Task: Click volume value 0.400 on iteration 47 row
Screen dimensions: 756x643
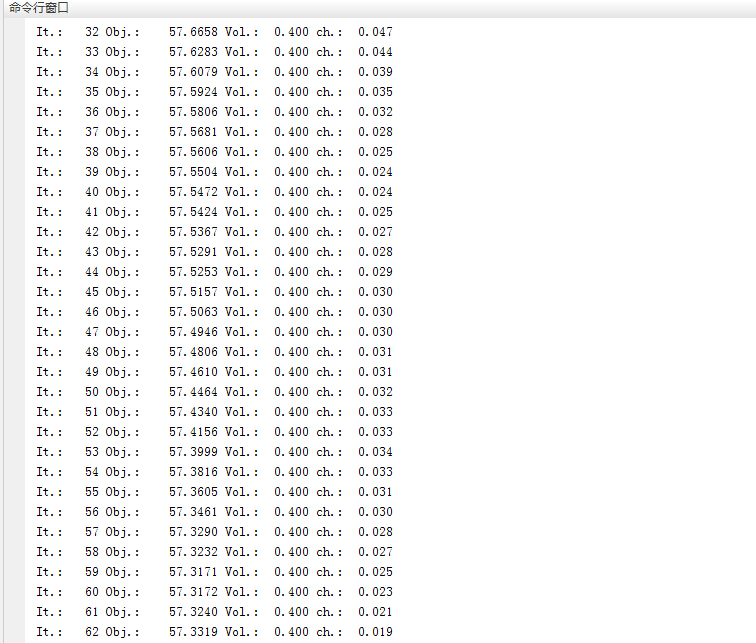Action: click(x=291, y=332)
